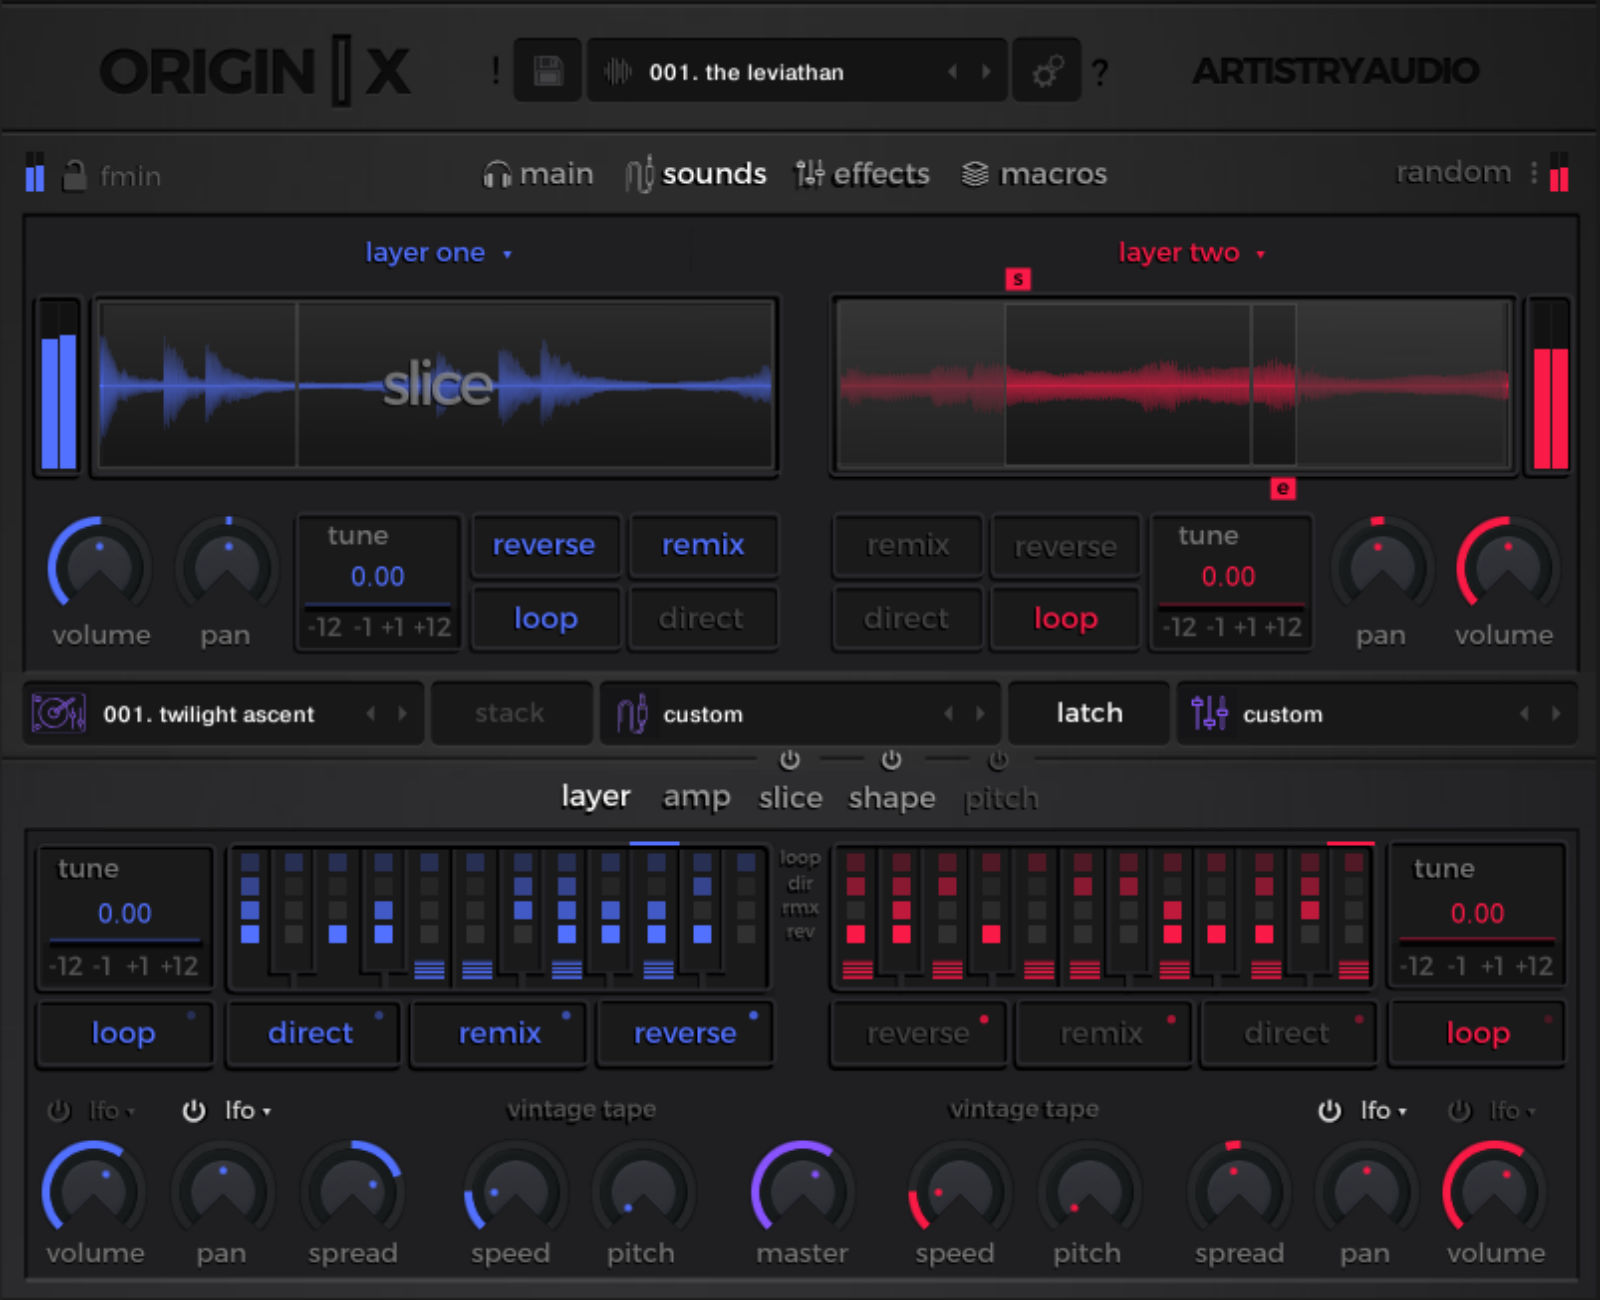The width and height of the screenshot is (1600, 1300).
Task: Click the question mark help icon
Action: [1101, 71]
